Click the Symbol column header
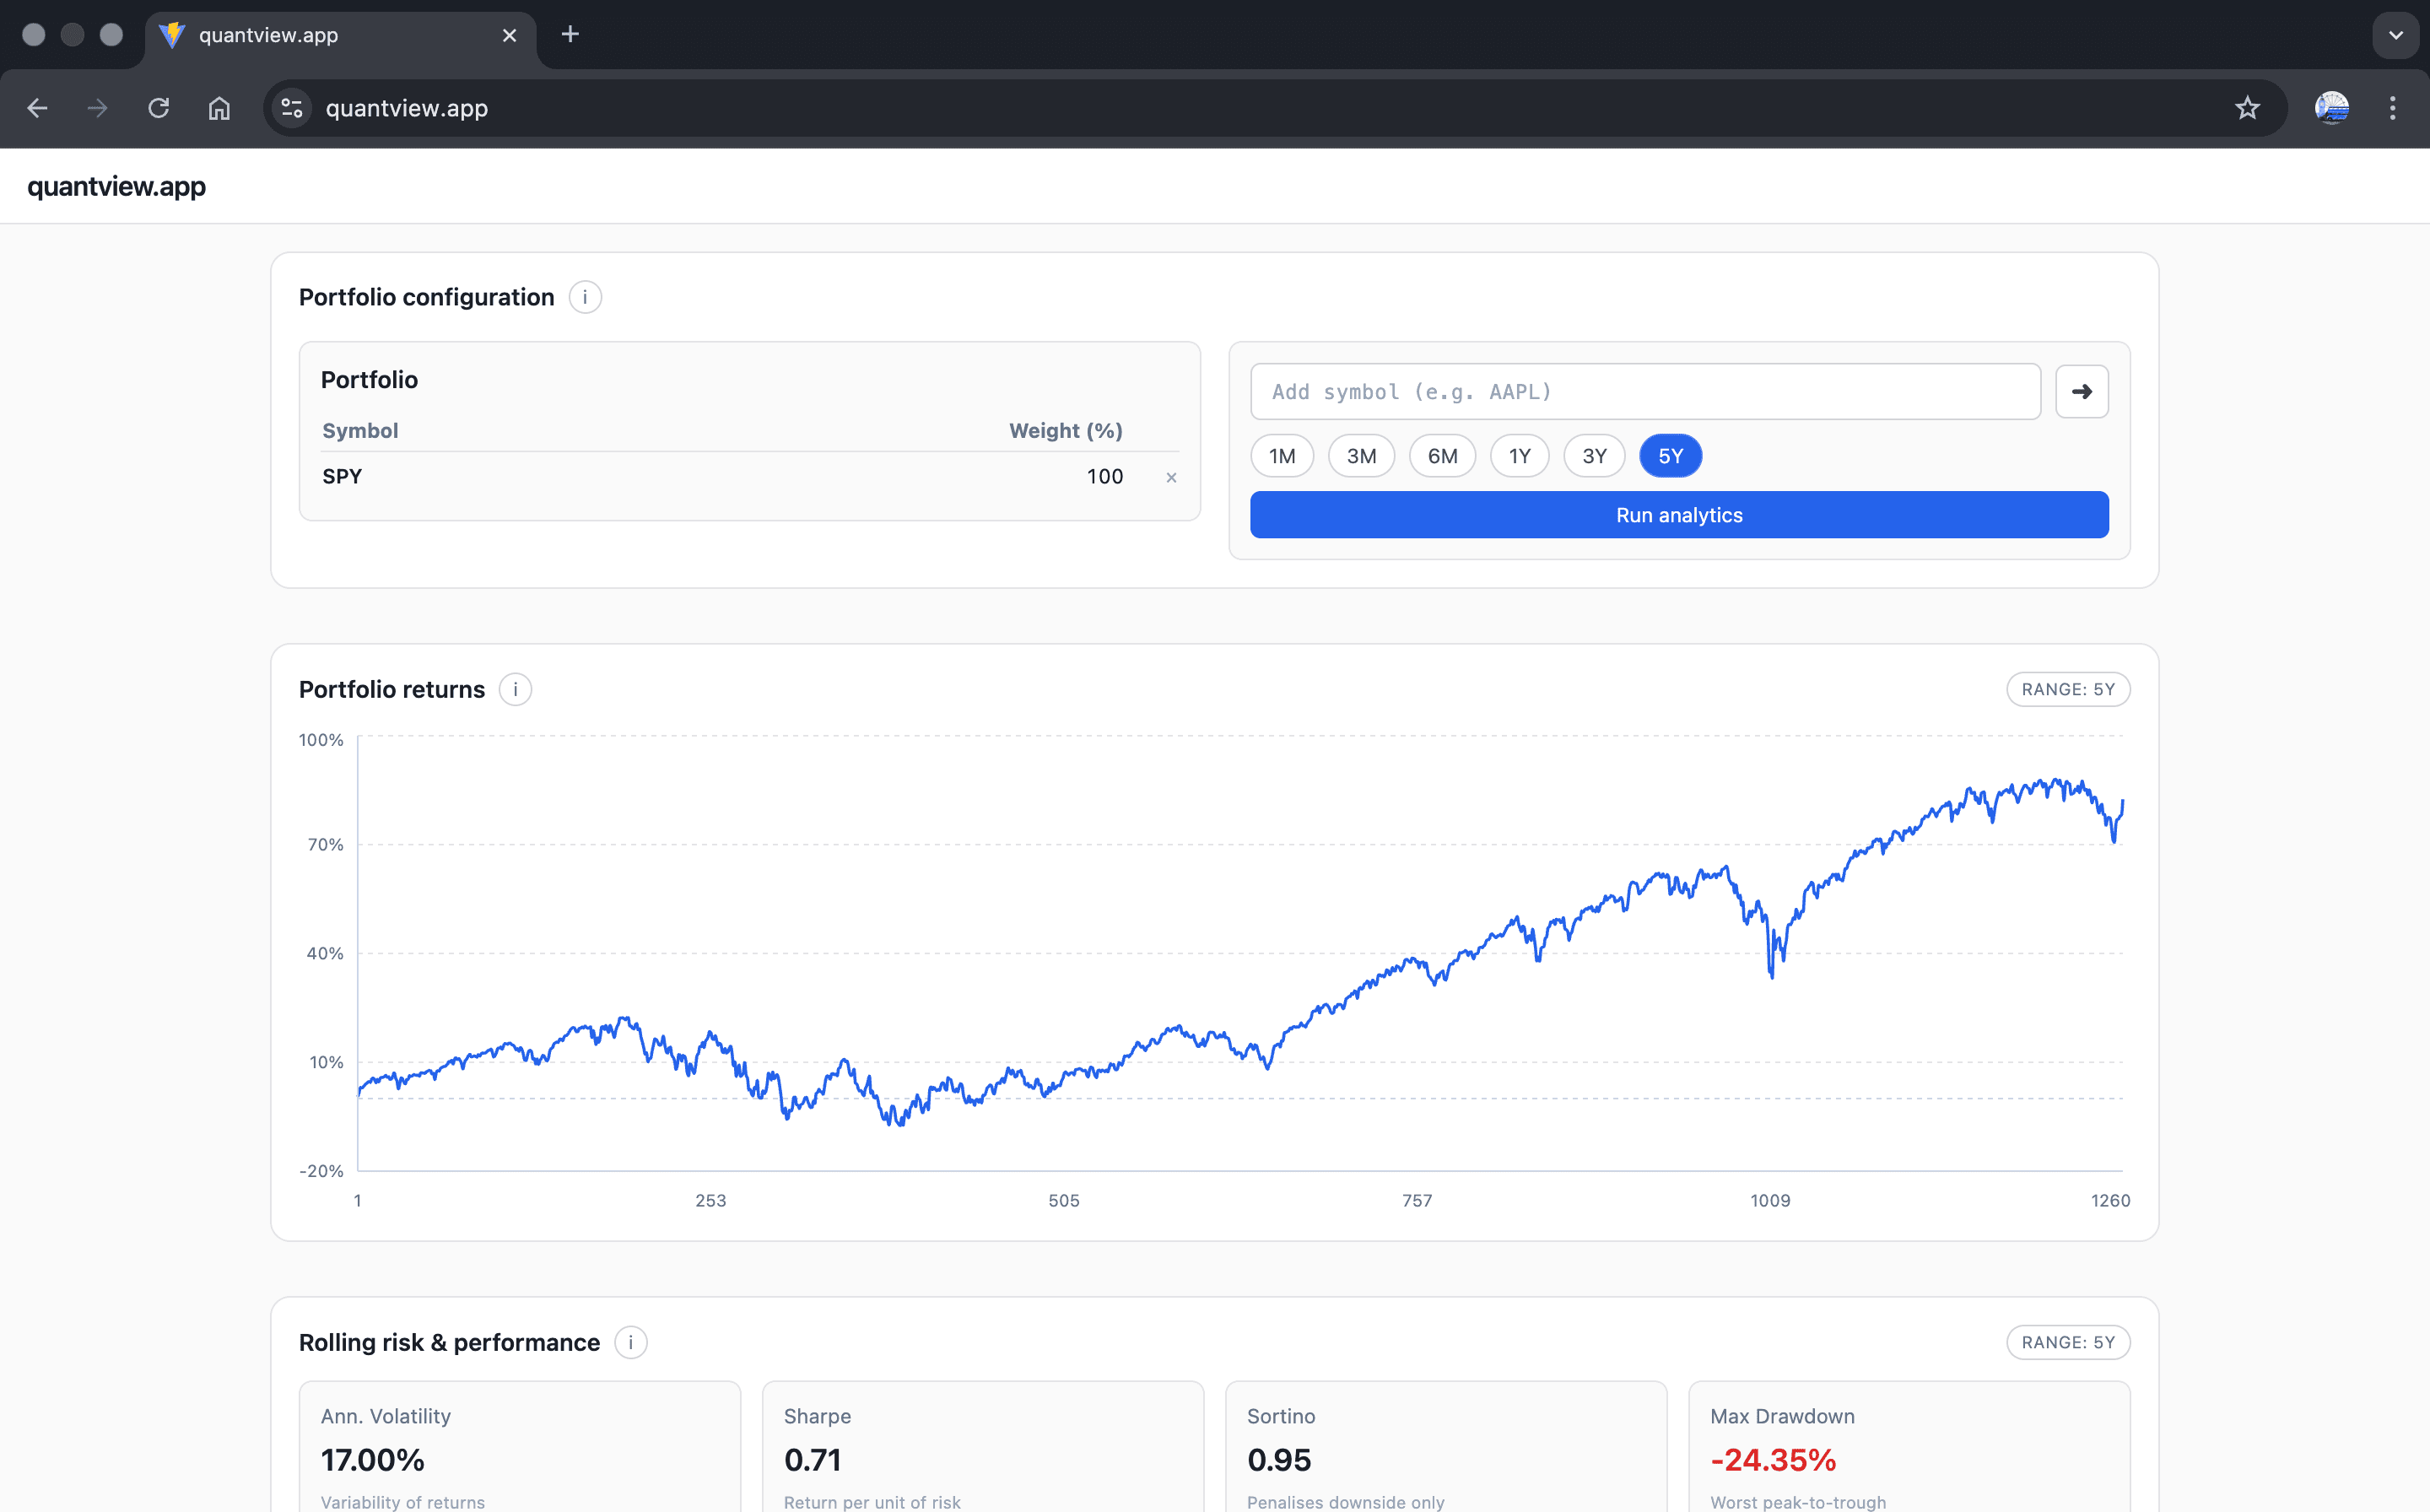This screenshot has height=1512, width=2430. pos(360,431)
